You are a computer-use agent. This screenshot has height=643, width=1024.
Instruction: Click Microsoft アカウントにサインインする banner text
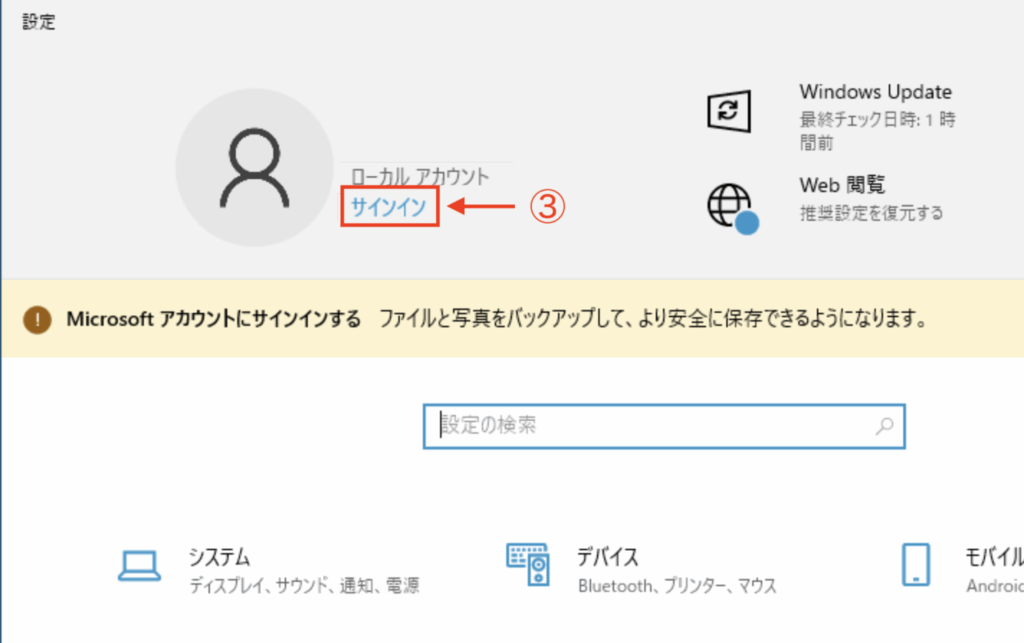click(213, 319)
